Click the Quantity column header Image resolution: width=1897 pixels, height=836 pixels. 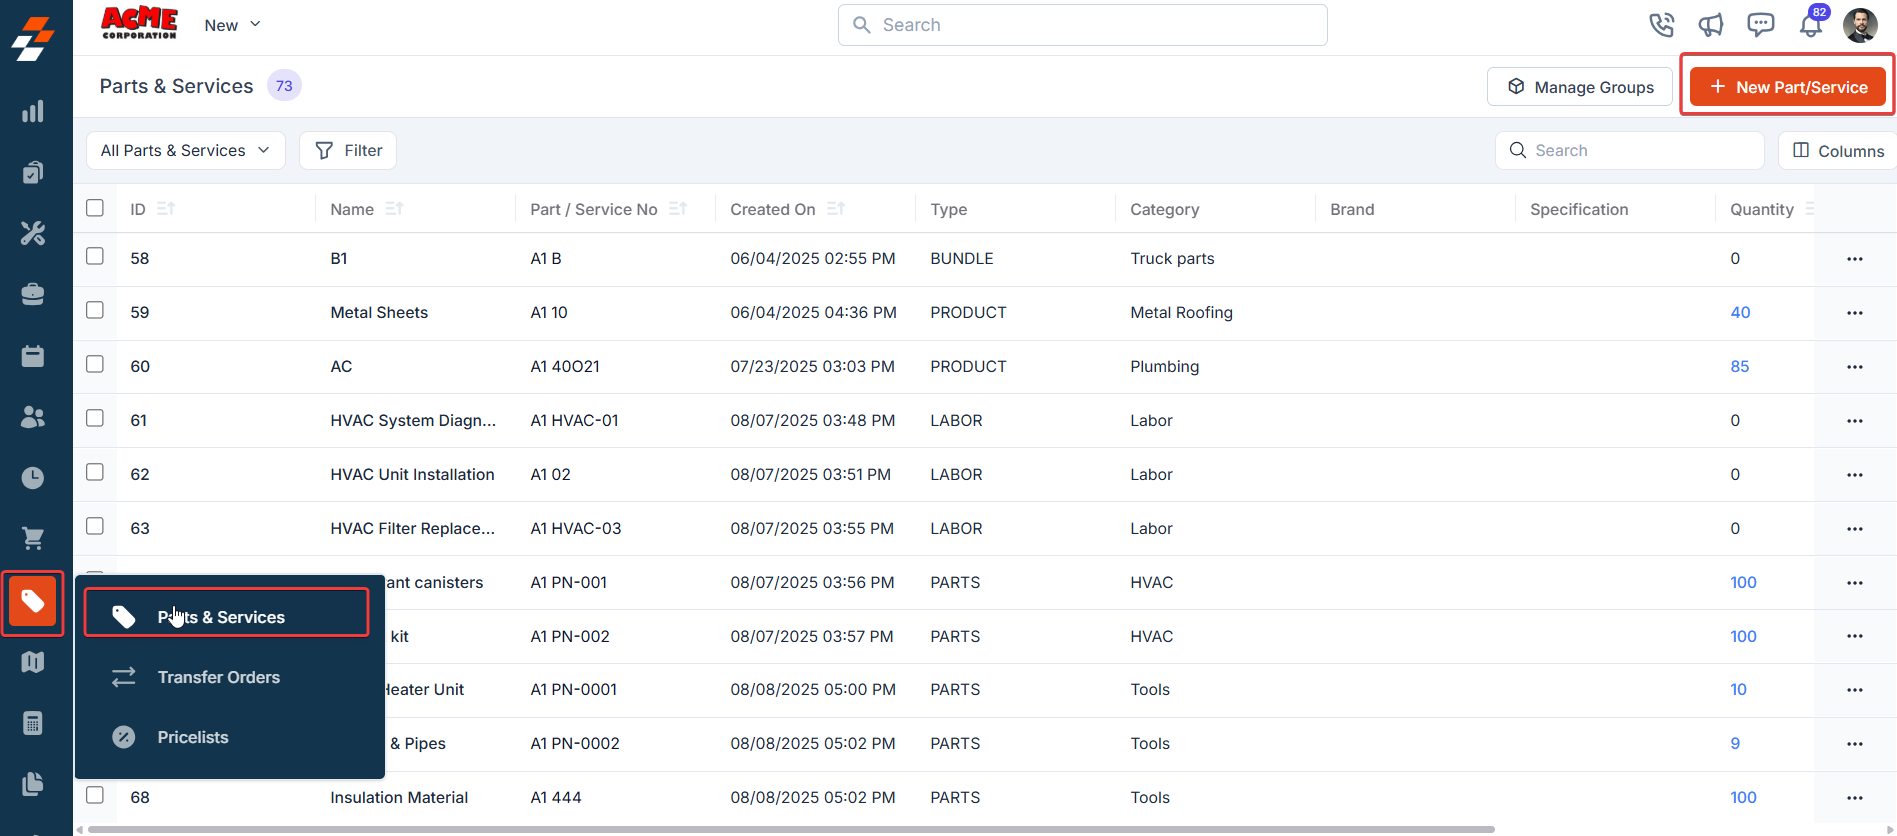pos(1762,209)
